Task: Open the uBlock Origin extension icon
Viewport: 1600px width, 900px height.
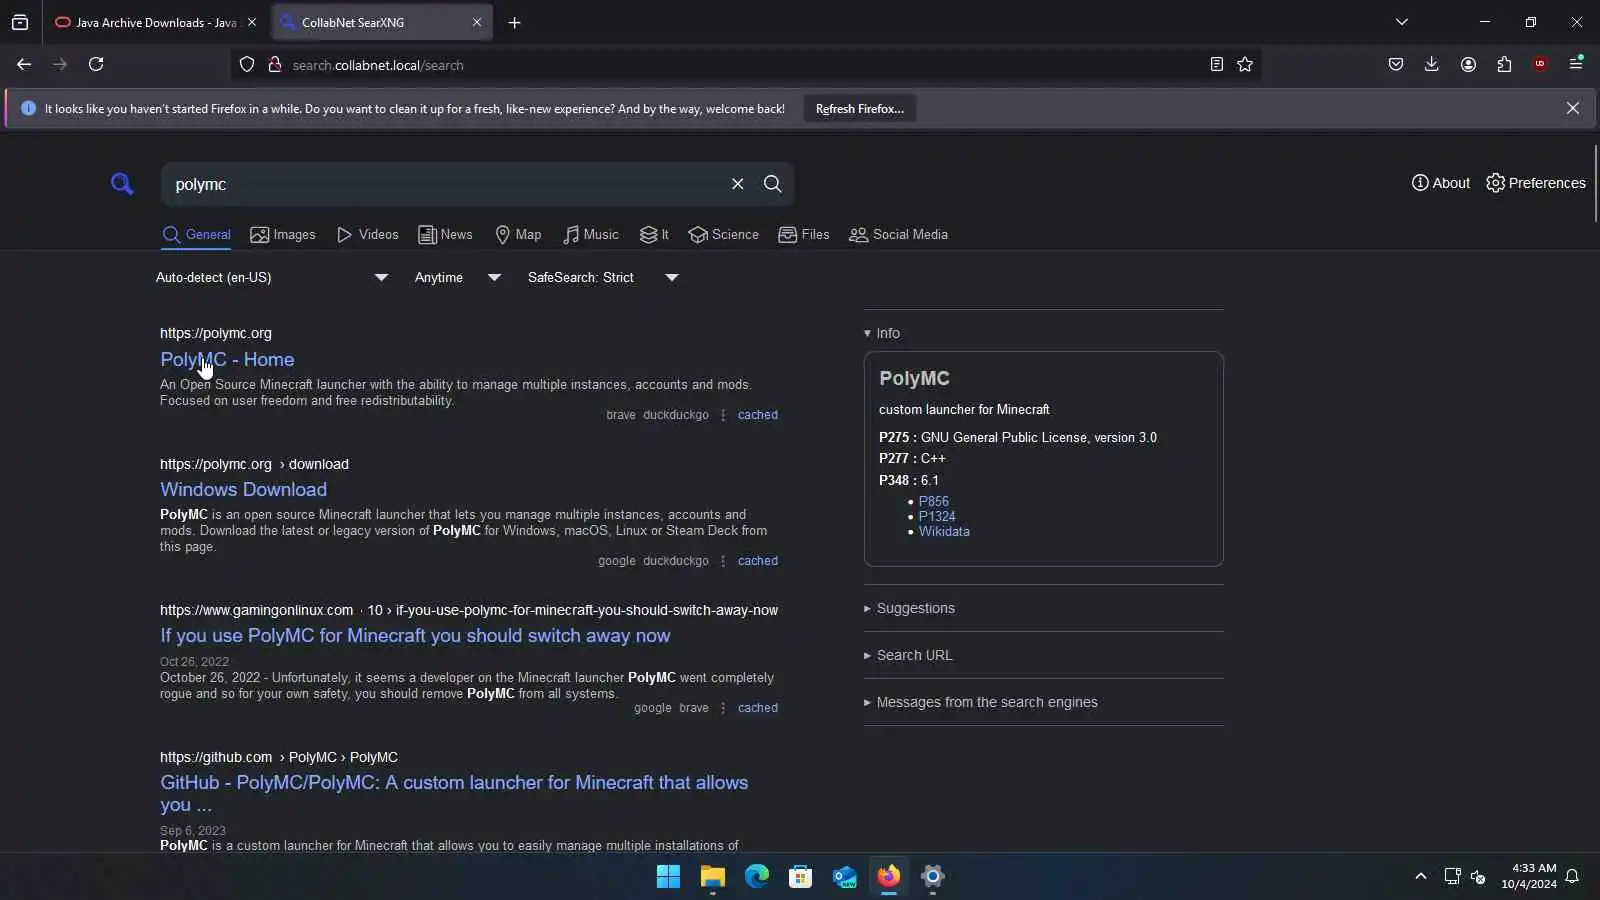Action: pos(1540,65)
